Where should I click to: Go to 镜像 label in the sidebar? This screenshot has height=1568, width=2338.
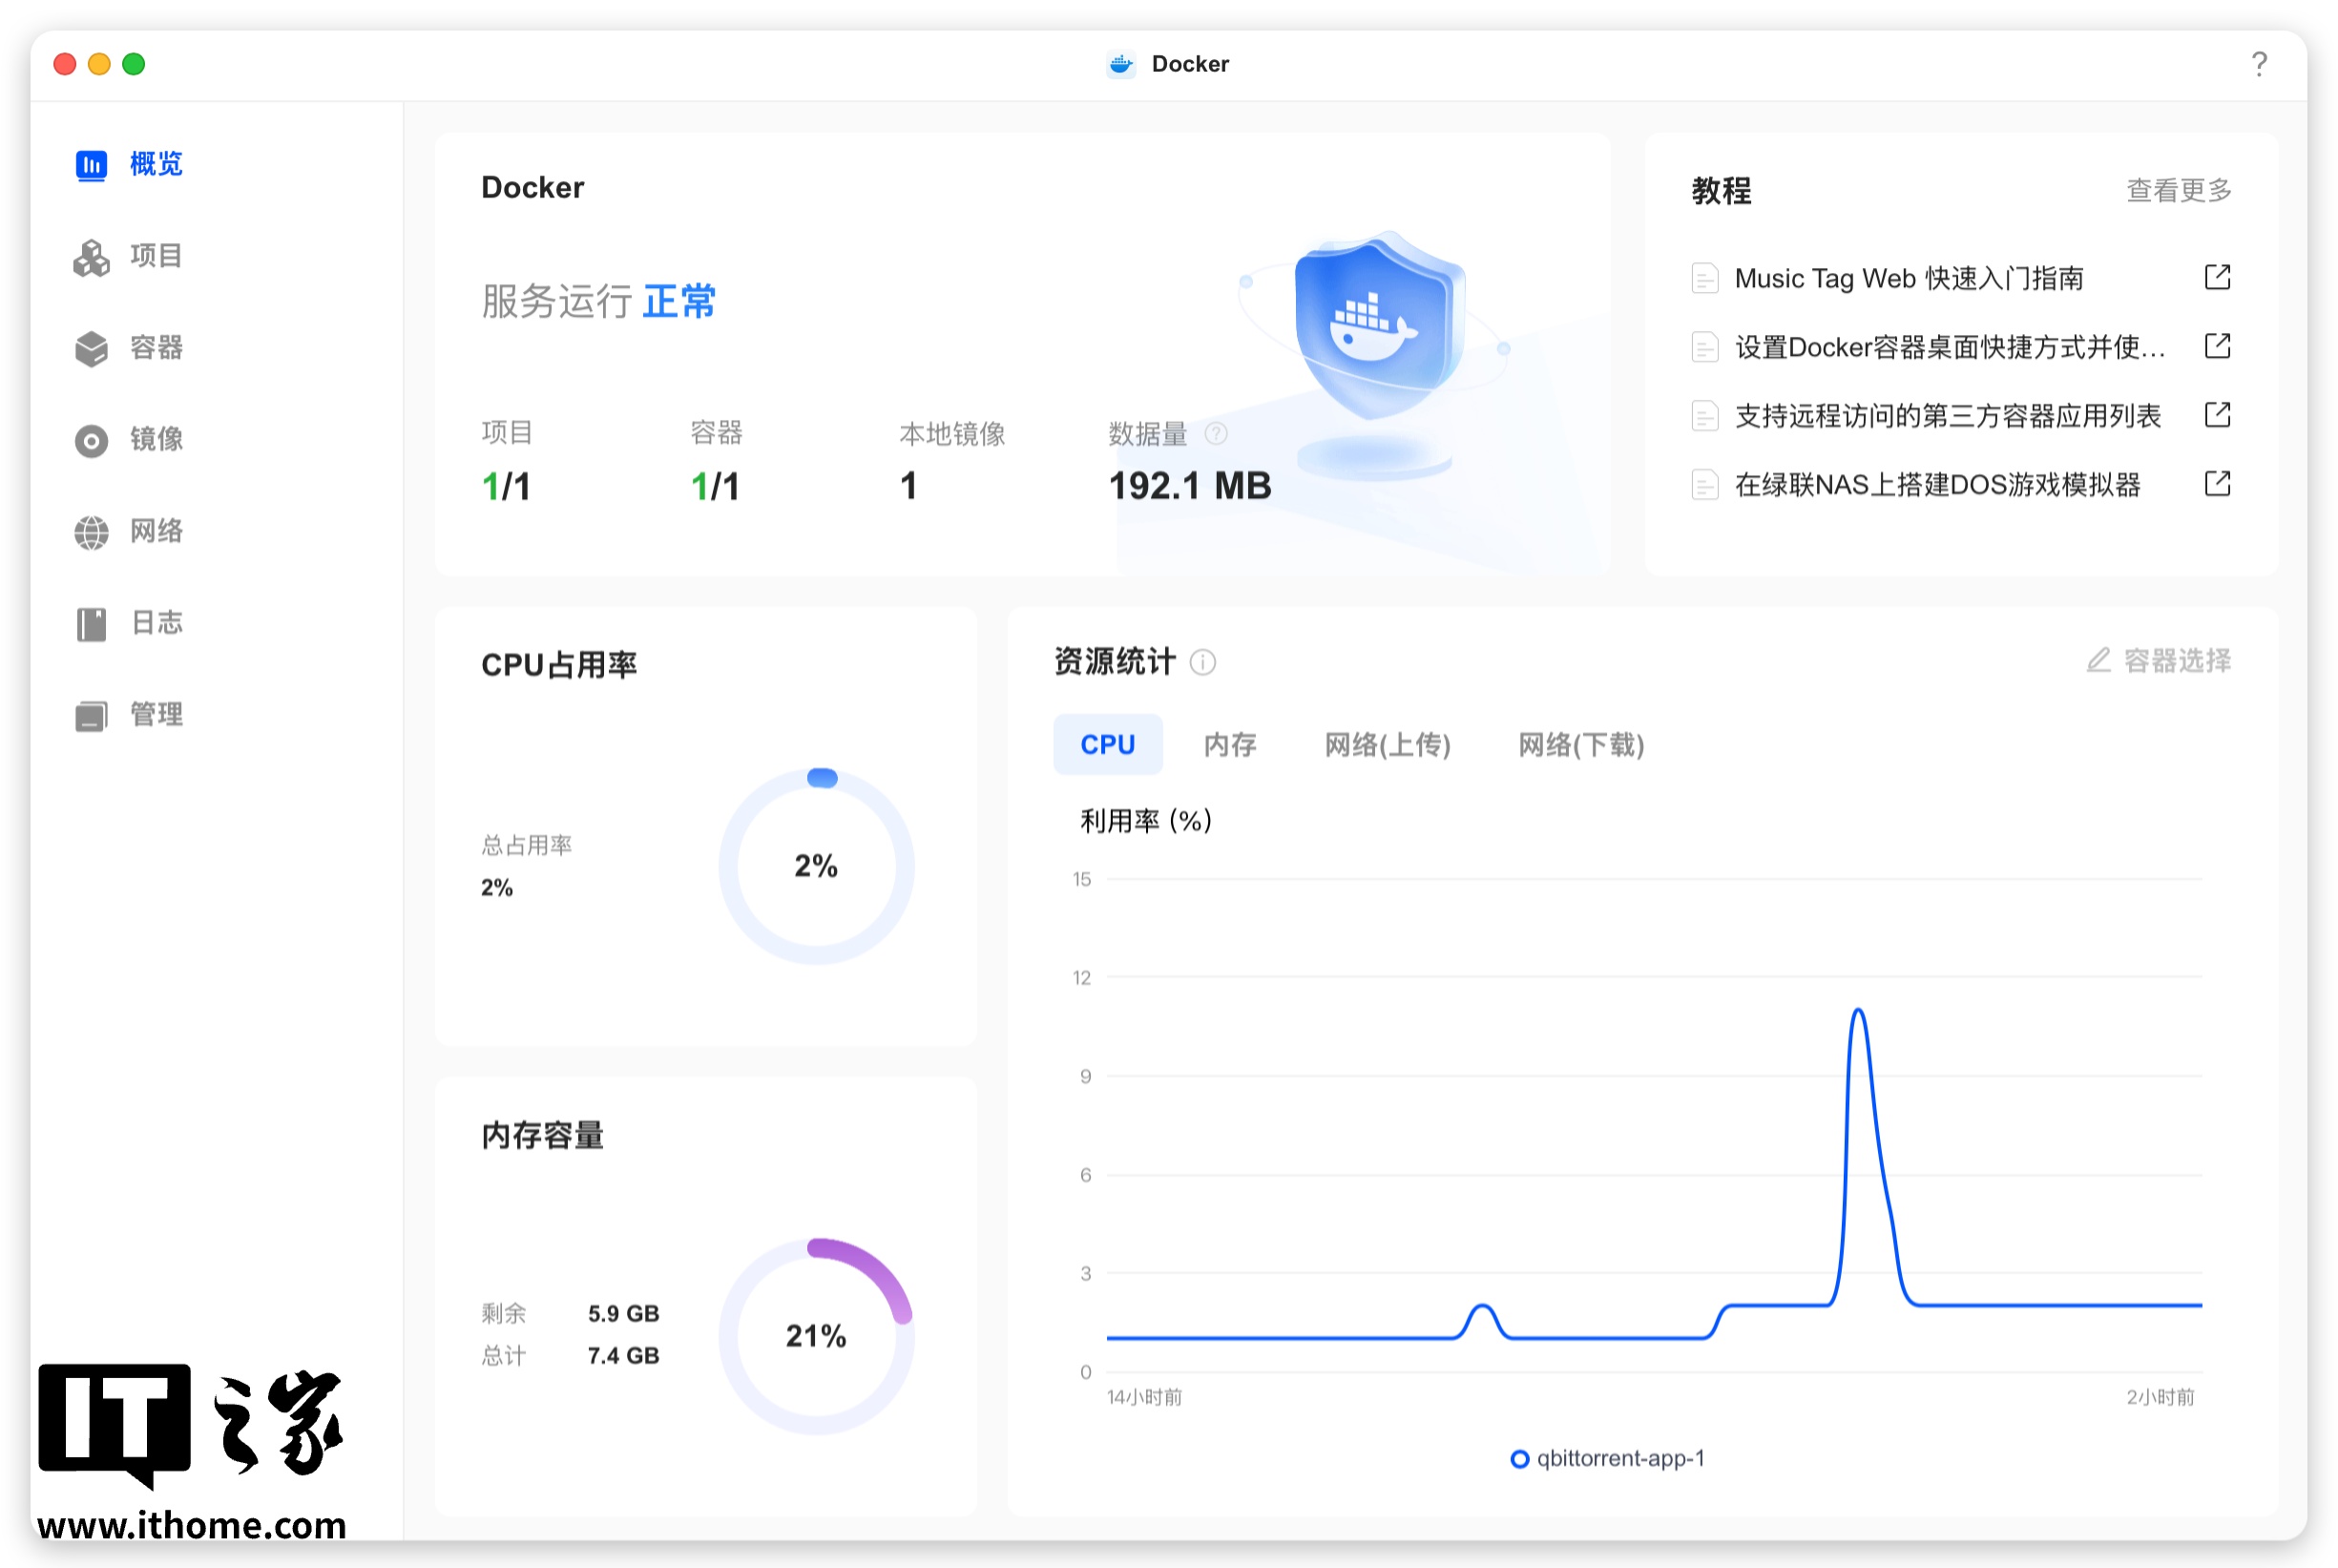point(156,441)
